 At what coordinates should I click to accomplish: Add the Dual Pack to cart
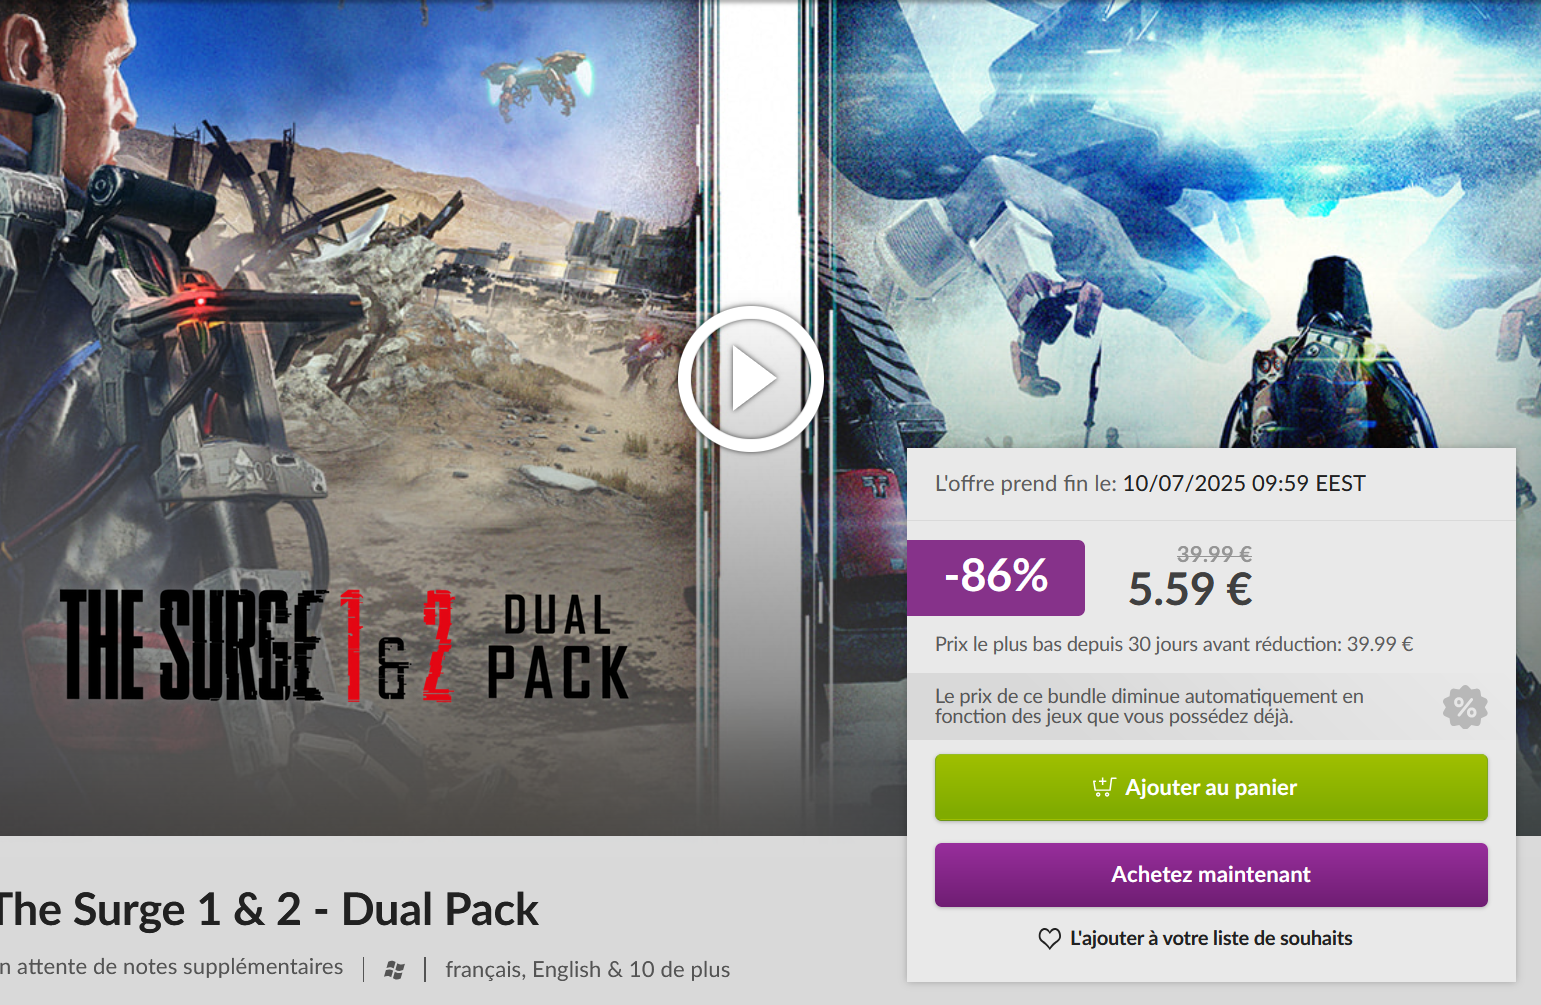tap(1211, 788)
